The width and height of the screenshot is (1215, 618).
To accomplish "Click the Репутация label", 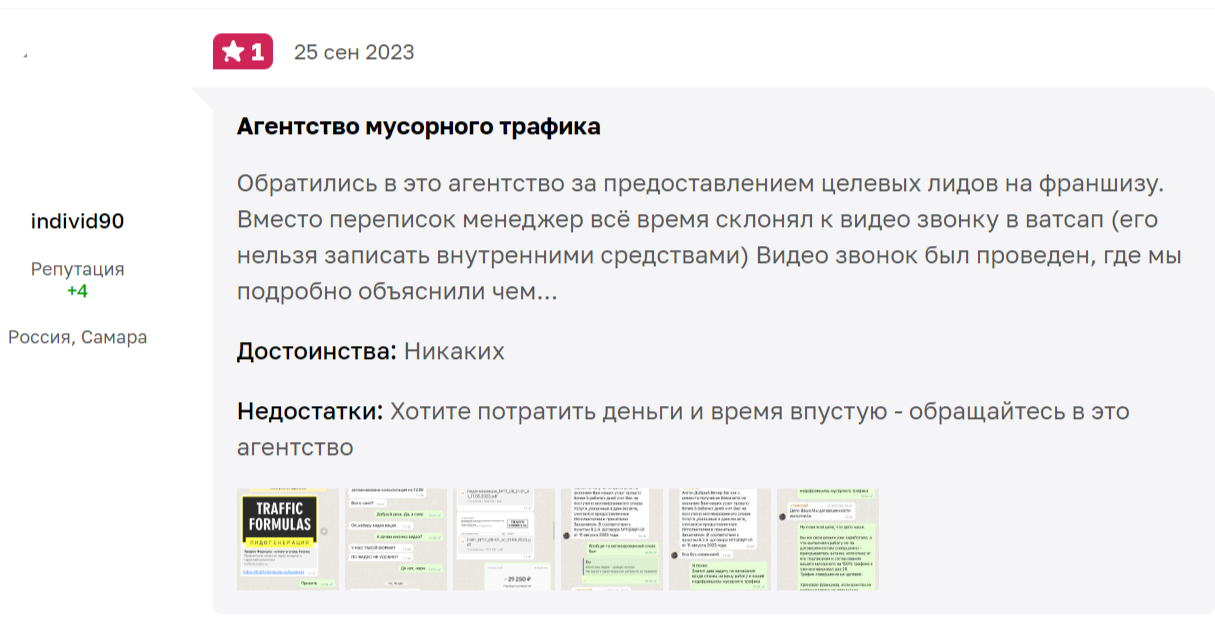I will pyautogui.click(x=77, y=269).
